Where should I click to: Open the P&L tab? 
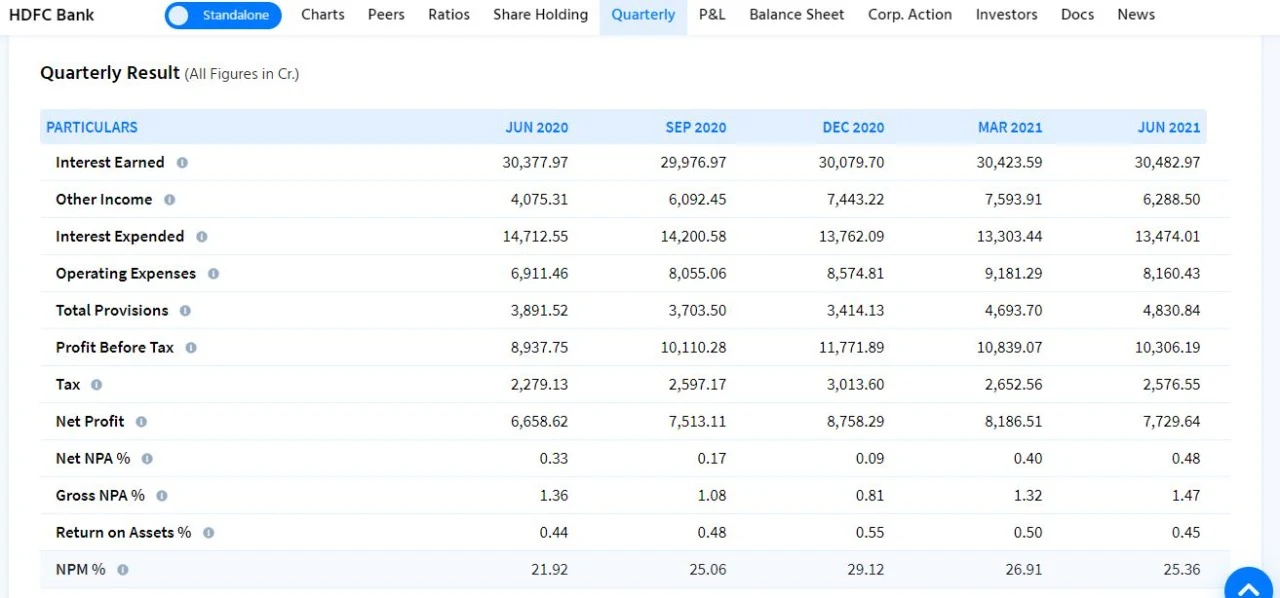click(712, 15)
